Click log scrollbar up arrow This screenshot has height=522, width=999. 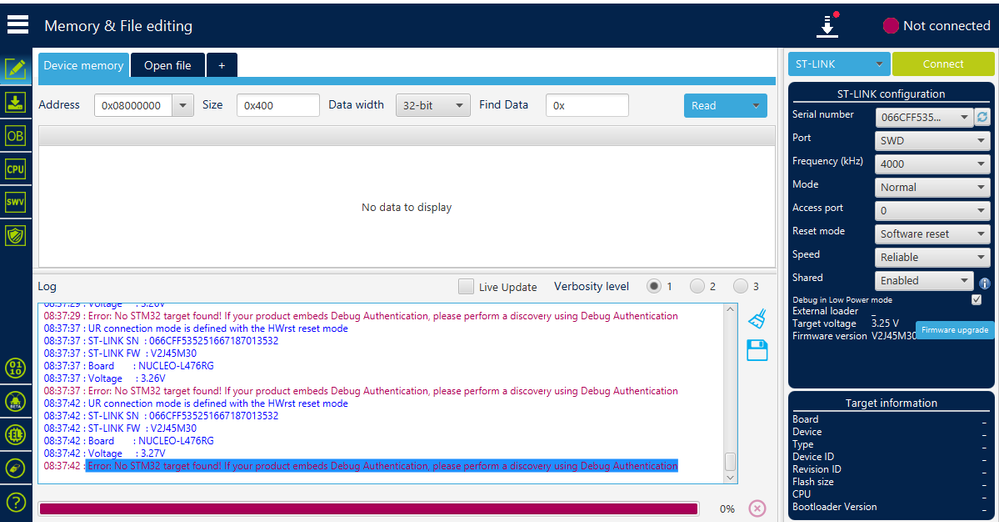pyautogui.click(x=730, y=309)
